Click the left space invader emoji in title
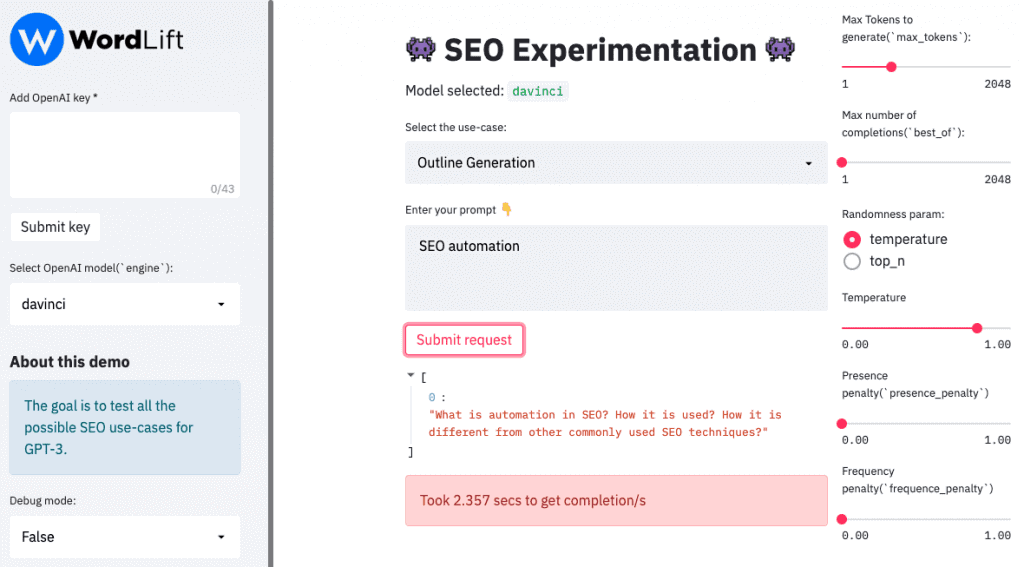 421,50
